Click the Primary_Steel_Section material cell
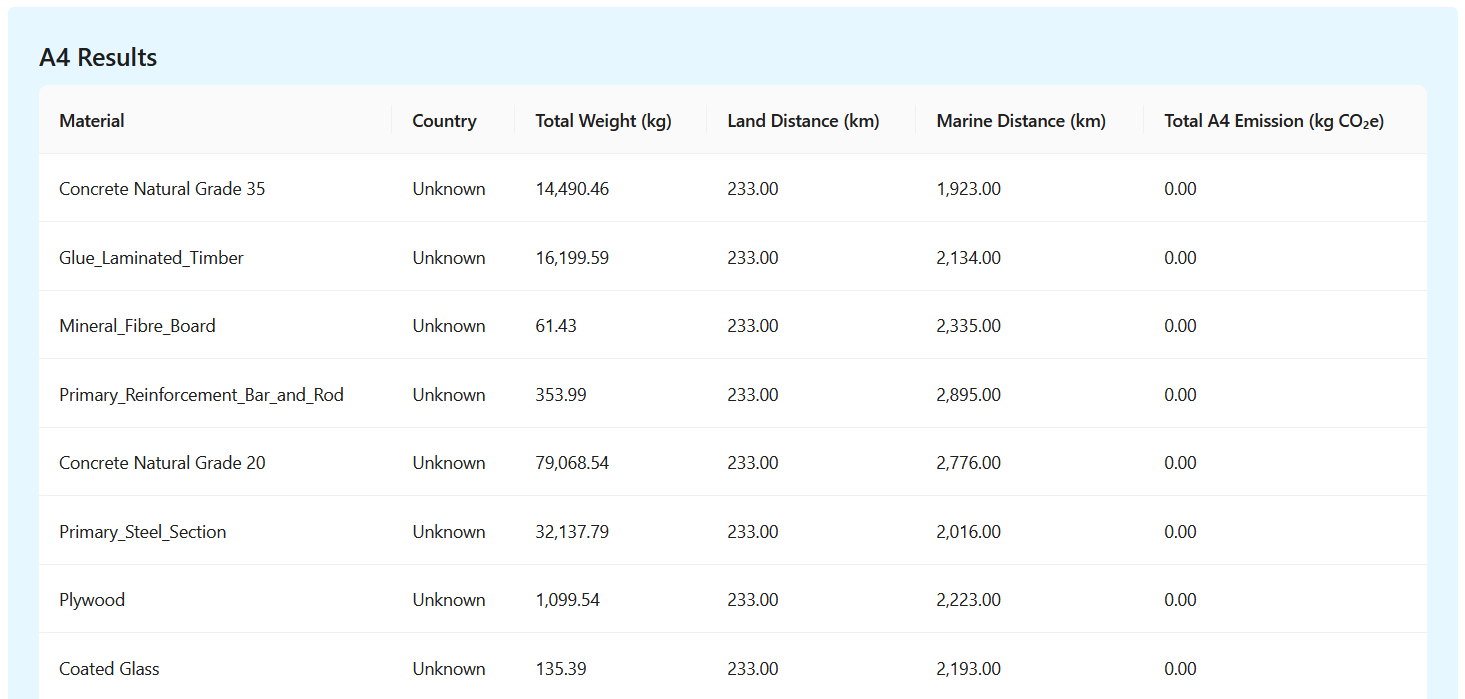Screen dimensions: 1465x699 coord(142,532)
